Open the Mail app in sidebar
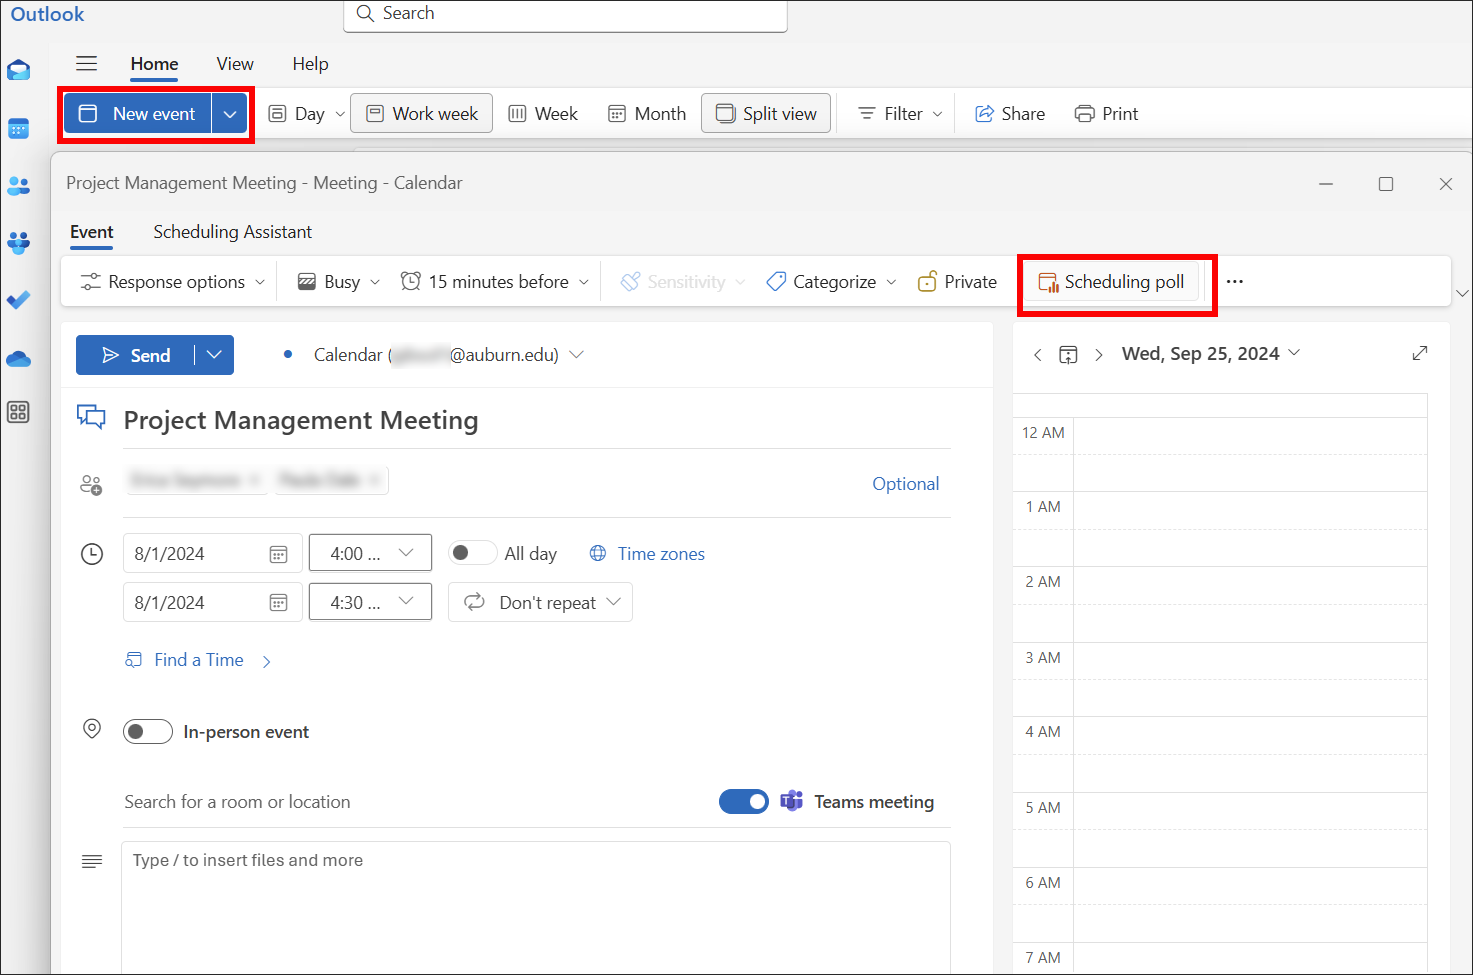The width and height of the screenshot is (1473, 975). (x=18, y=70)
